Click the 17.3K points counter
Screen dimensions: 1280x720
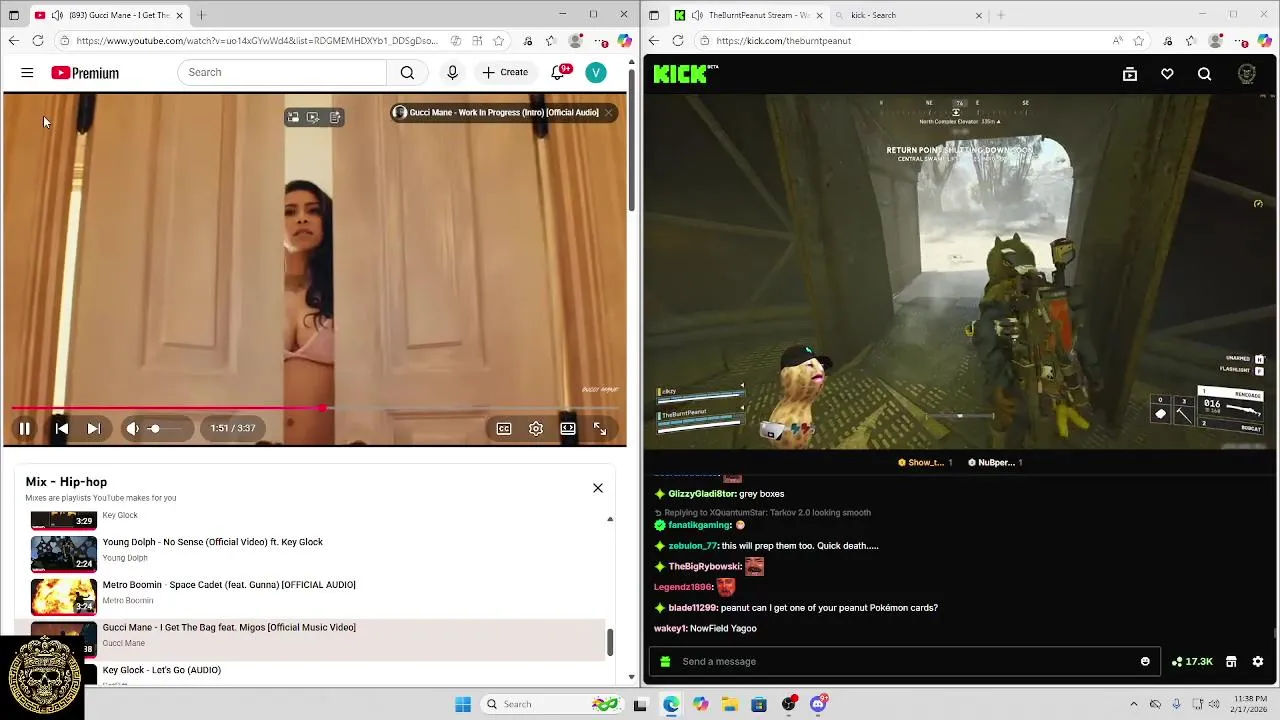(1192, 661)
